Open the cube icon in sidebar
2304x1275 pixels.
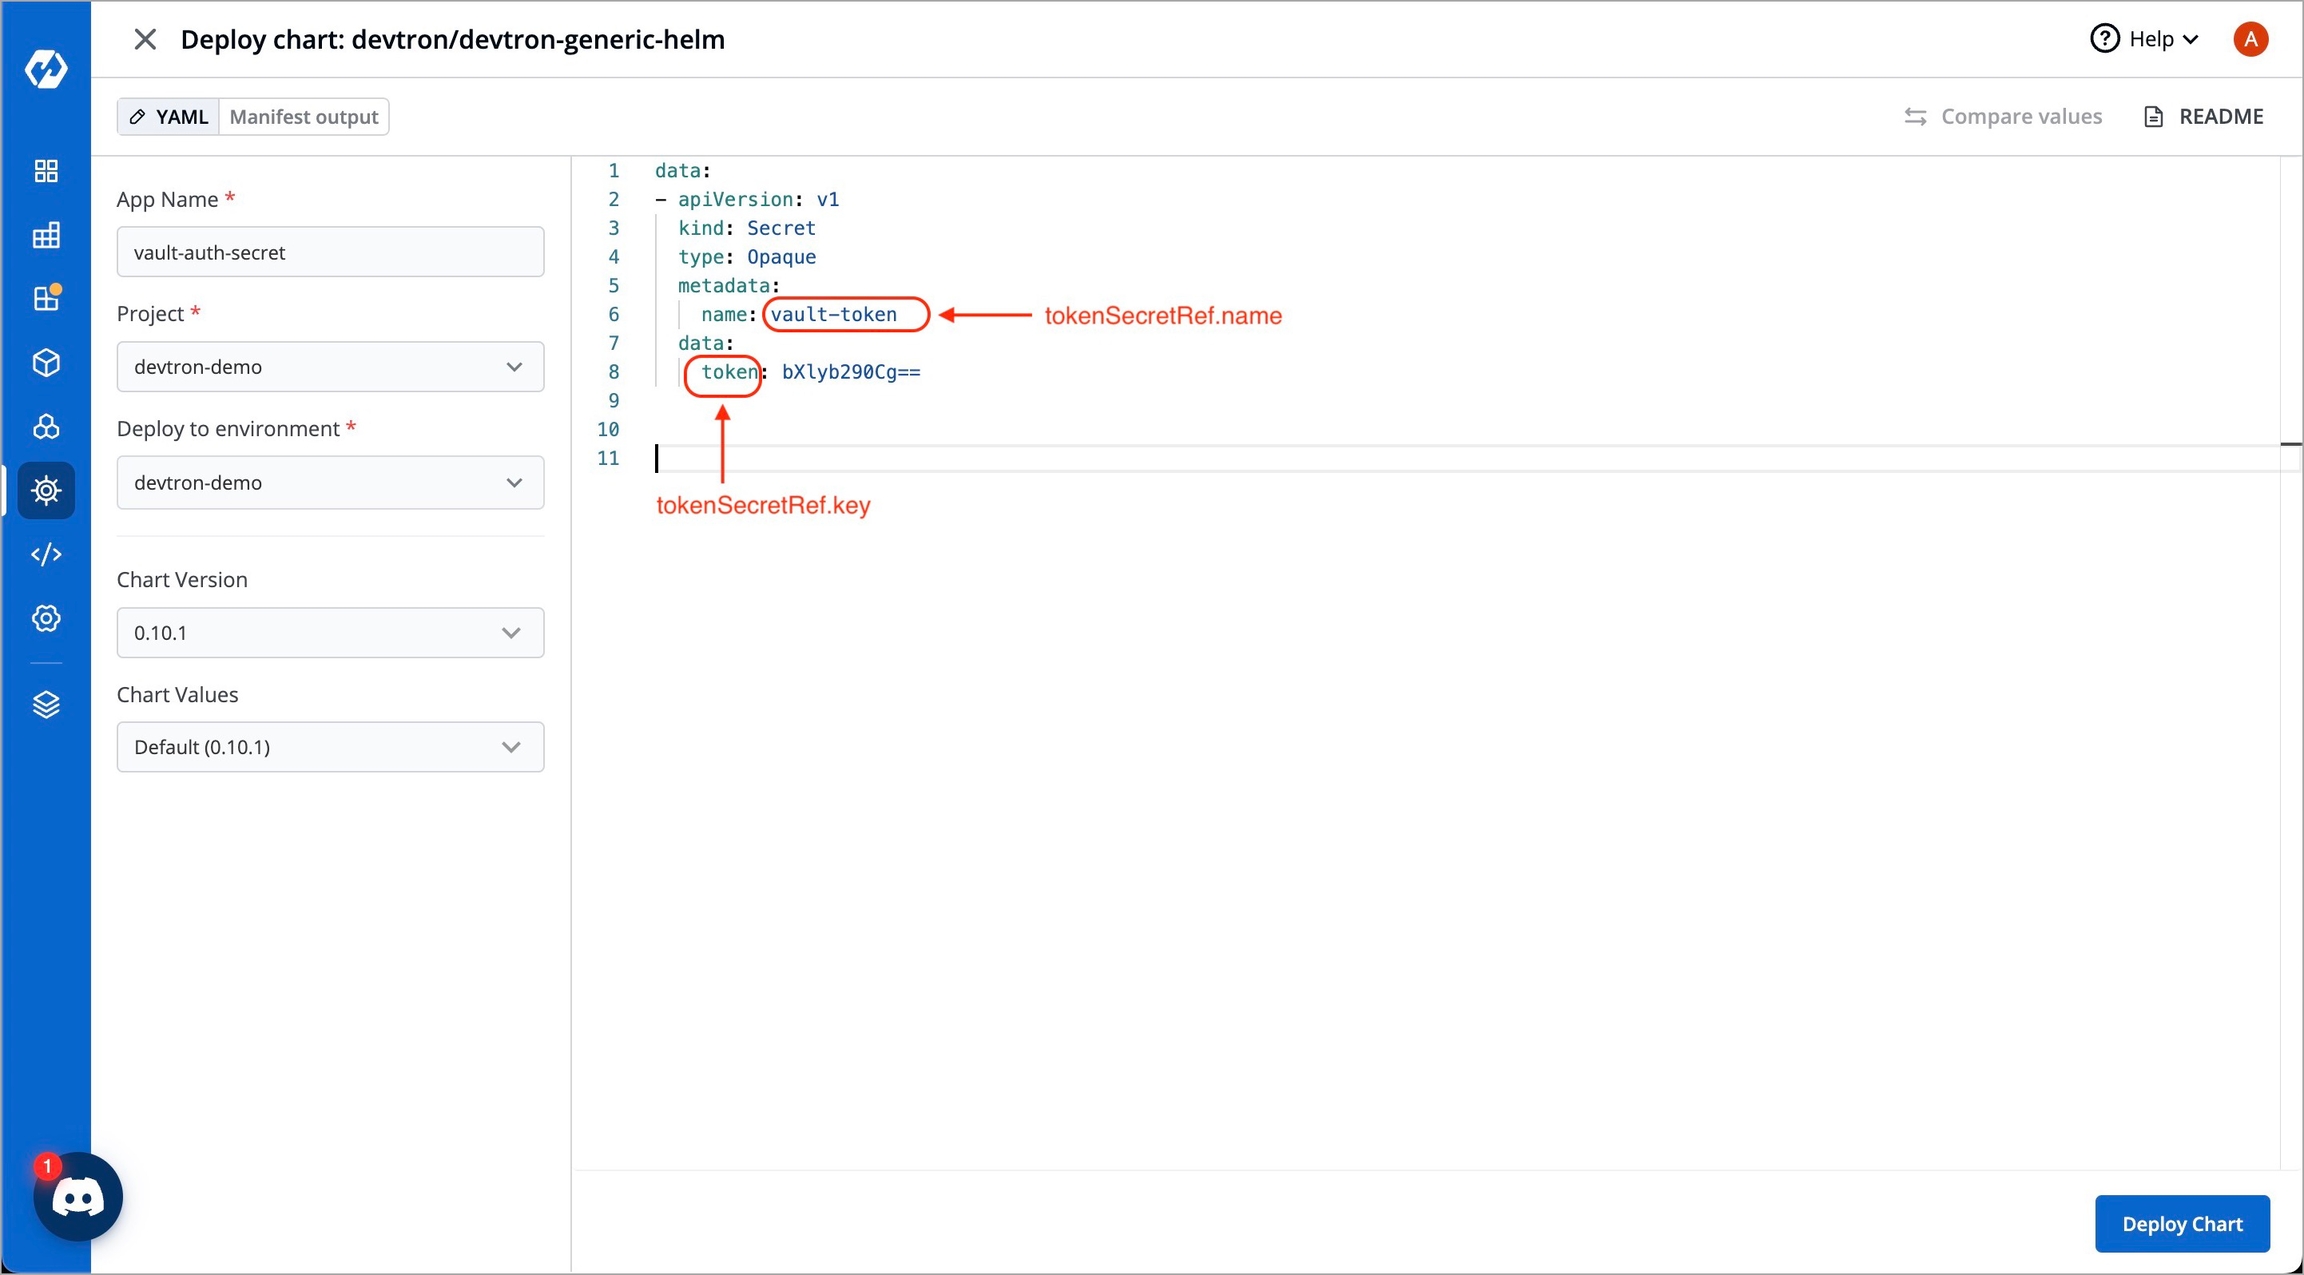point(46,362)
